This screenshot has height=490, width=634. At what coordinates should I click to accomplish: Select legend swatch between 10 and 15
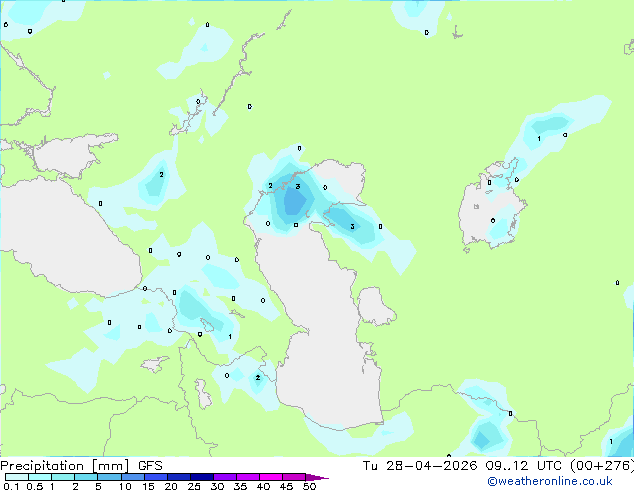133,477
